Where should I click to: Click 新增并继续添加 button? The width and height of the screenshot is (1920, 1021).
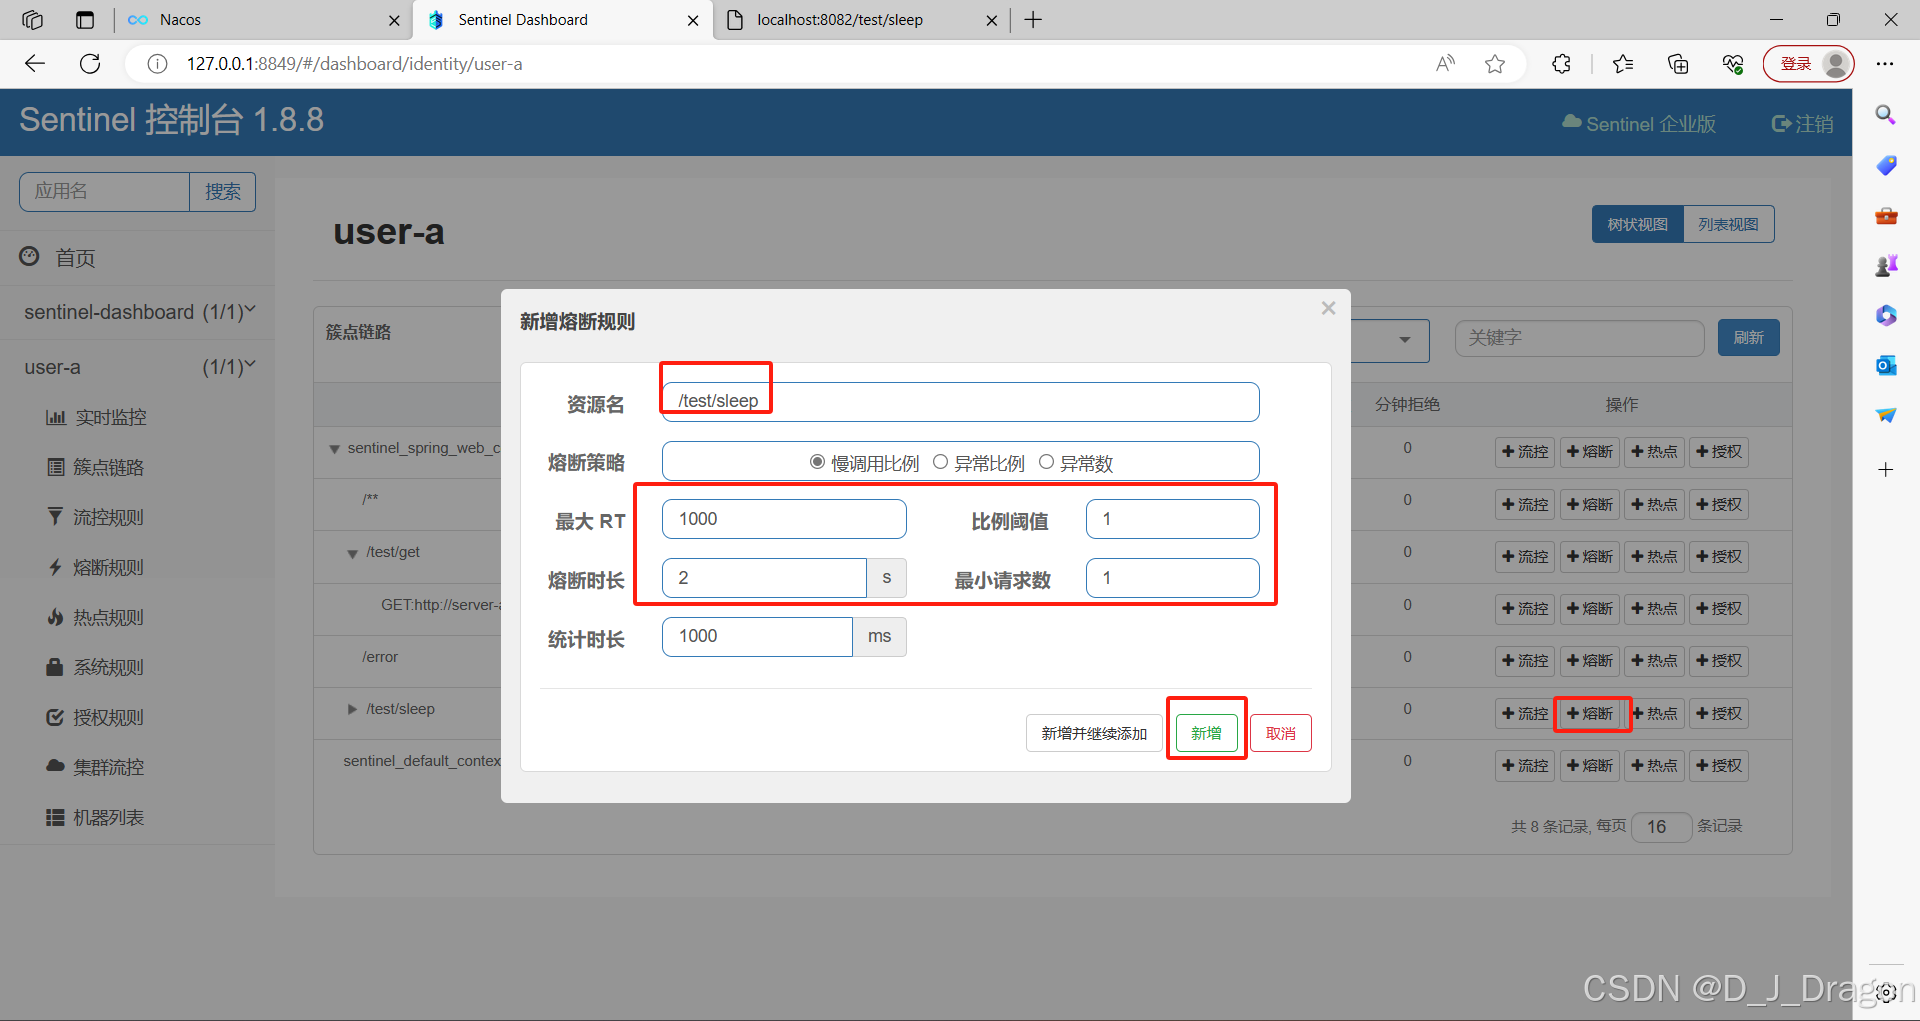[x=1094, y=733]
